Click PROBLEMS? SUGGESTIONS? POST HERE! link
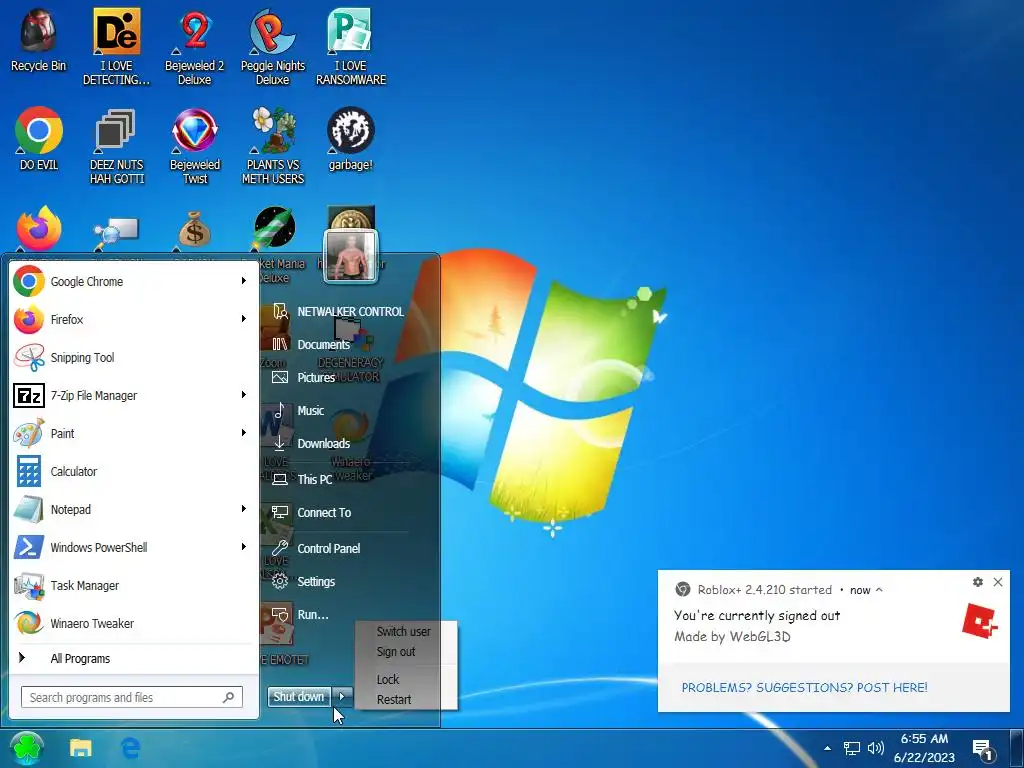Image resolution: width=1024 pixels, height=768 pixels. 805,687
